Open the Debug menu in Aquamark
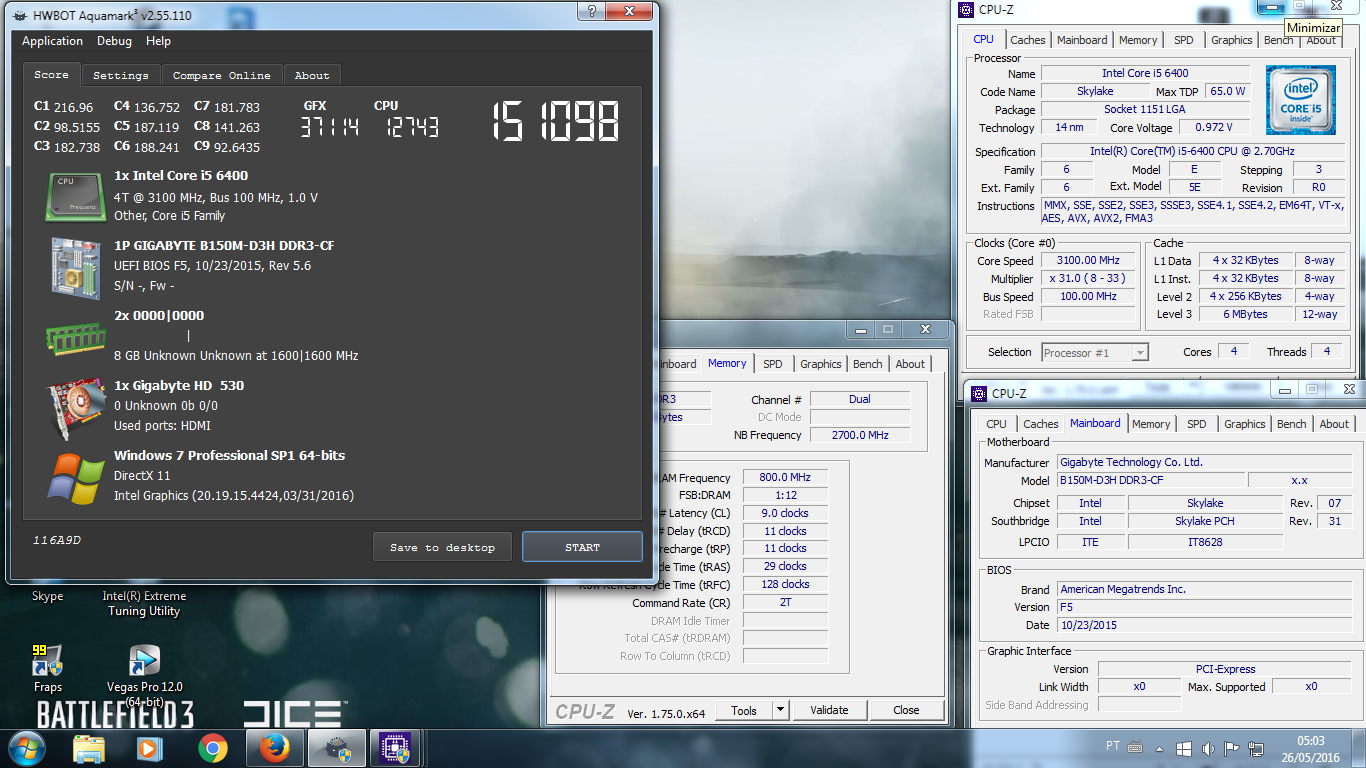Viewport: 1366px width, 768px height. coord(114,41)
